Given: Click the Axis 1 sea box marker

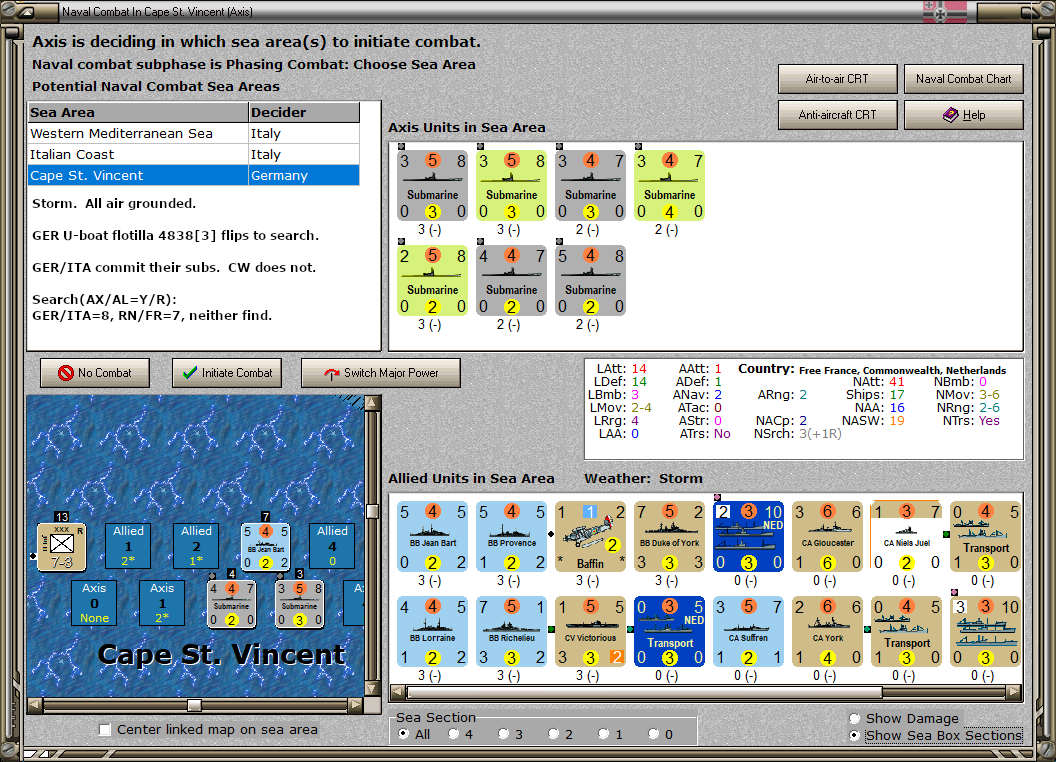Looking at the screenshot, I should tap(162, 602).
